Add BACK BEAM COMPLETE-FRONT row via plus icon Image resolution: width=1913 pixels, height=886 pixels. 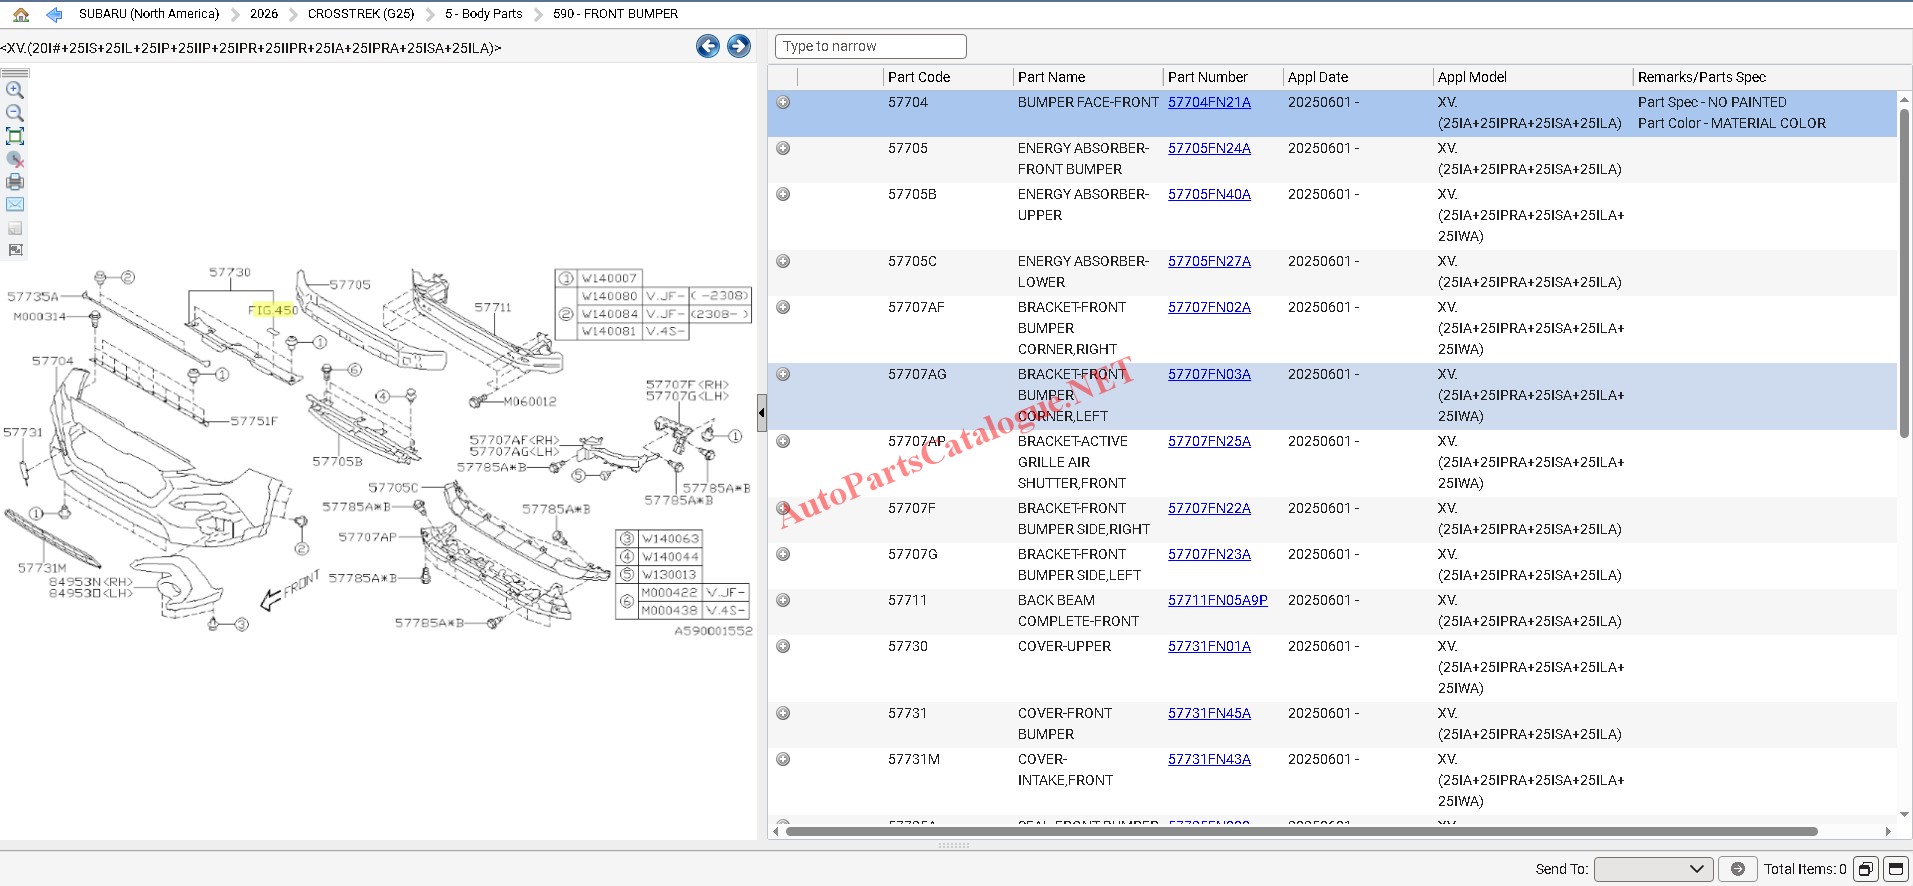tap(783, 600)
